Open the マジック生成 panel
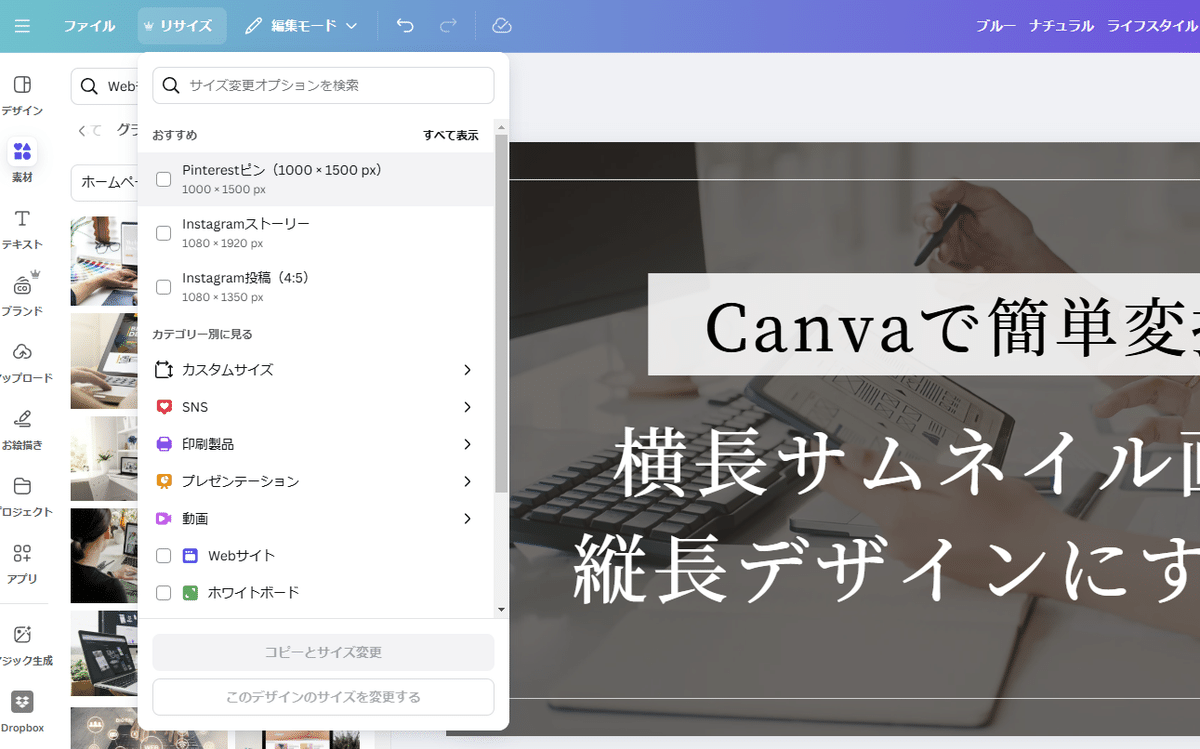The height and width of the screenshot is (749, 1200). tap(22, 645)
